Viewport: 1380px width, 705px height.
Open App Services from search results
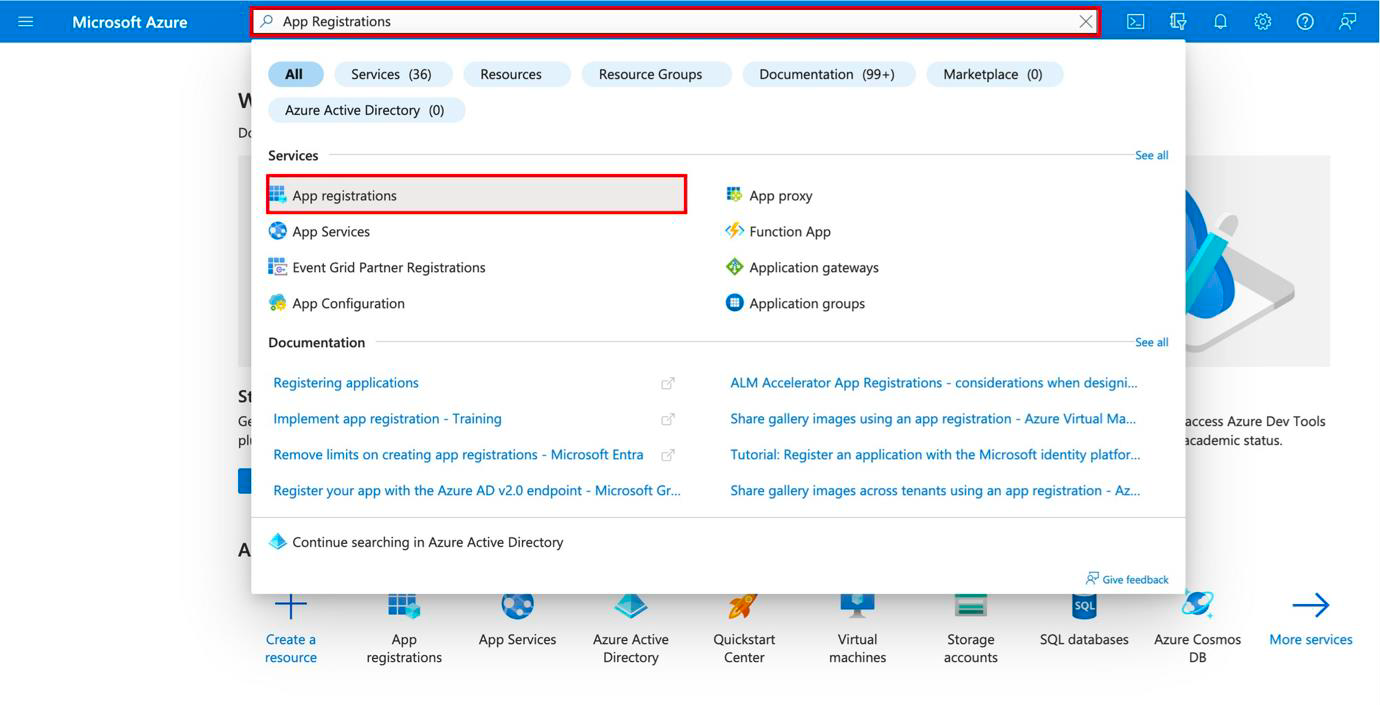pos(331,231)
